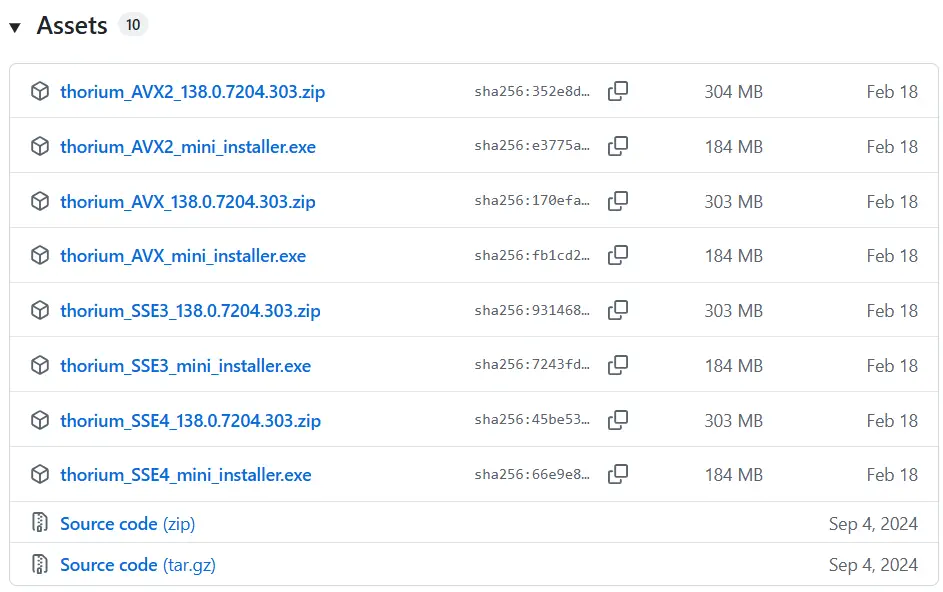Copy SHA256 hash for thorium_AVX_138.0.7204.303.zip
The height and width of the screenshot is (592, 943).
pos(618,201)
